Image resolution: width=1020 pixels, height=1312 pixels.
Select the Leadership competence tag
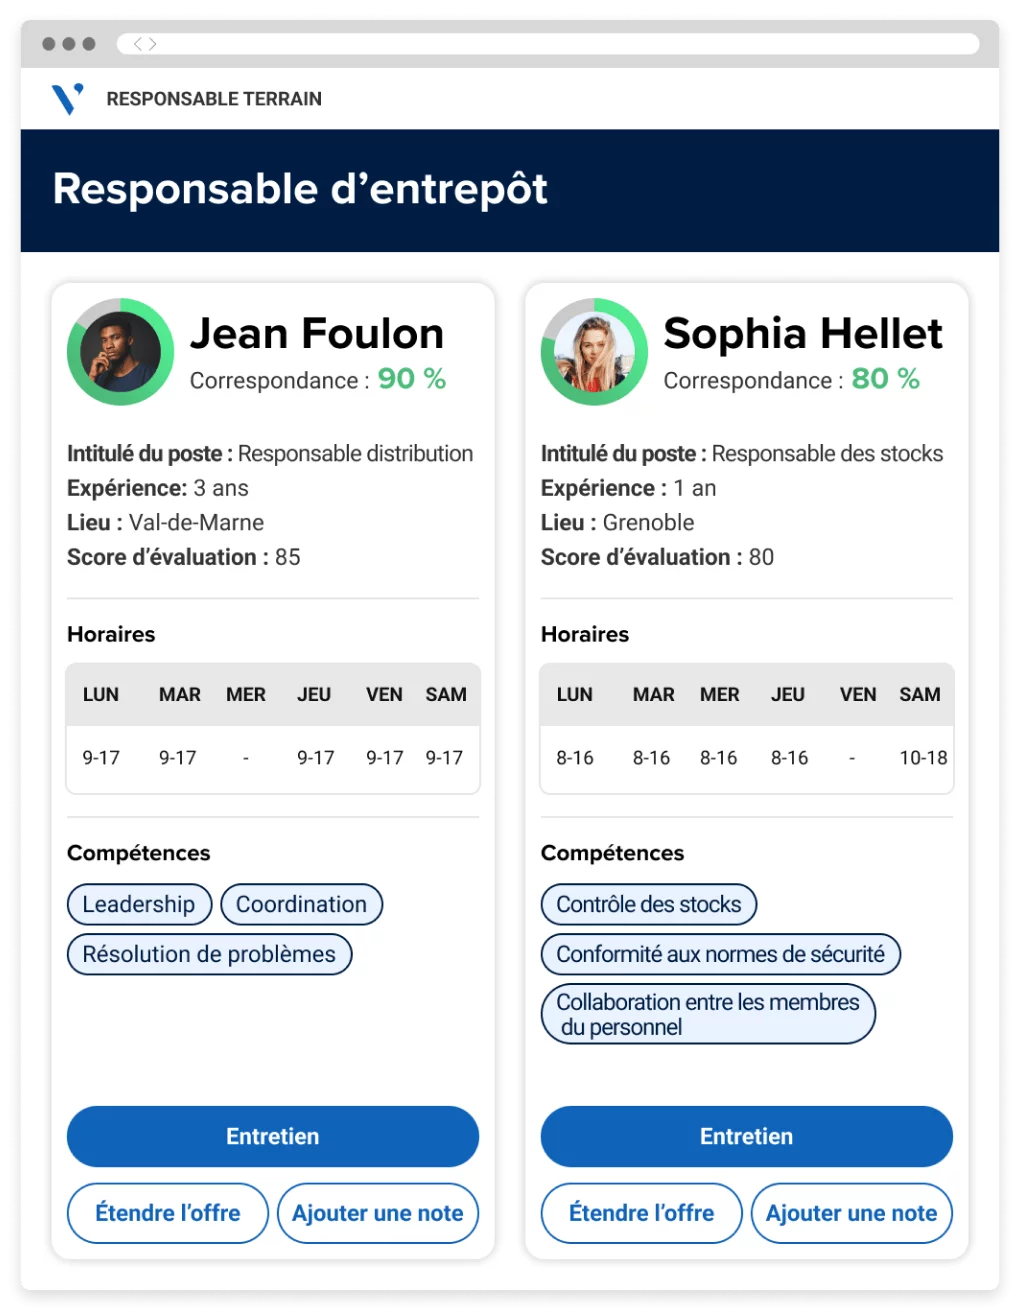[x=139, y=904]
